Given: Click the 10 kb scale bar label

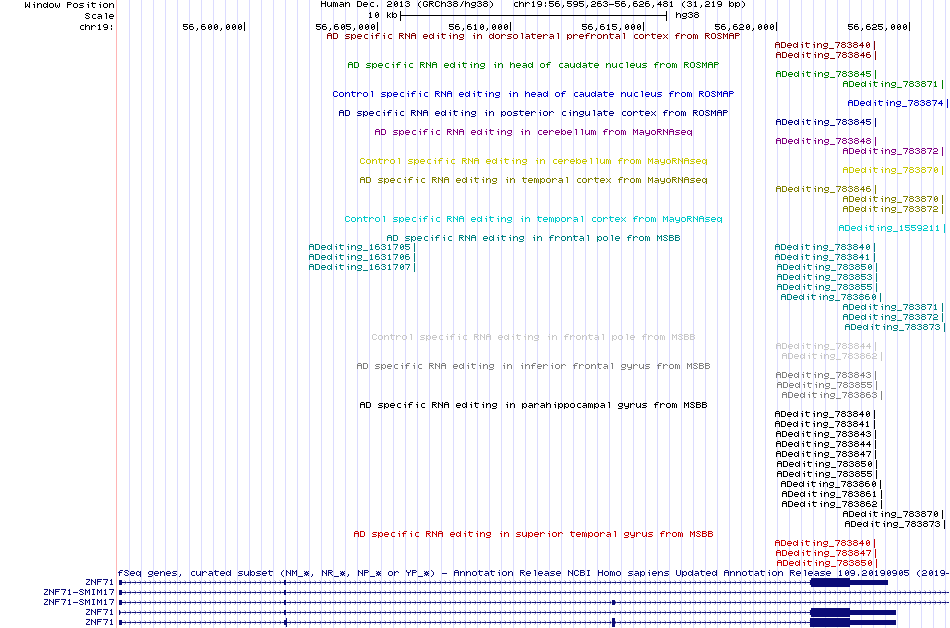Looking at the screenshot, I should [x=383, y=16].
